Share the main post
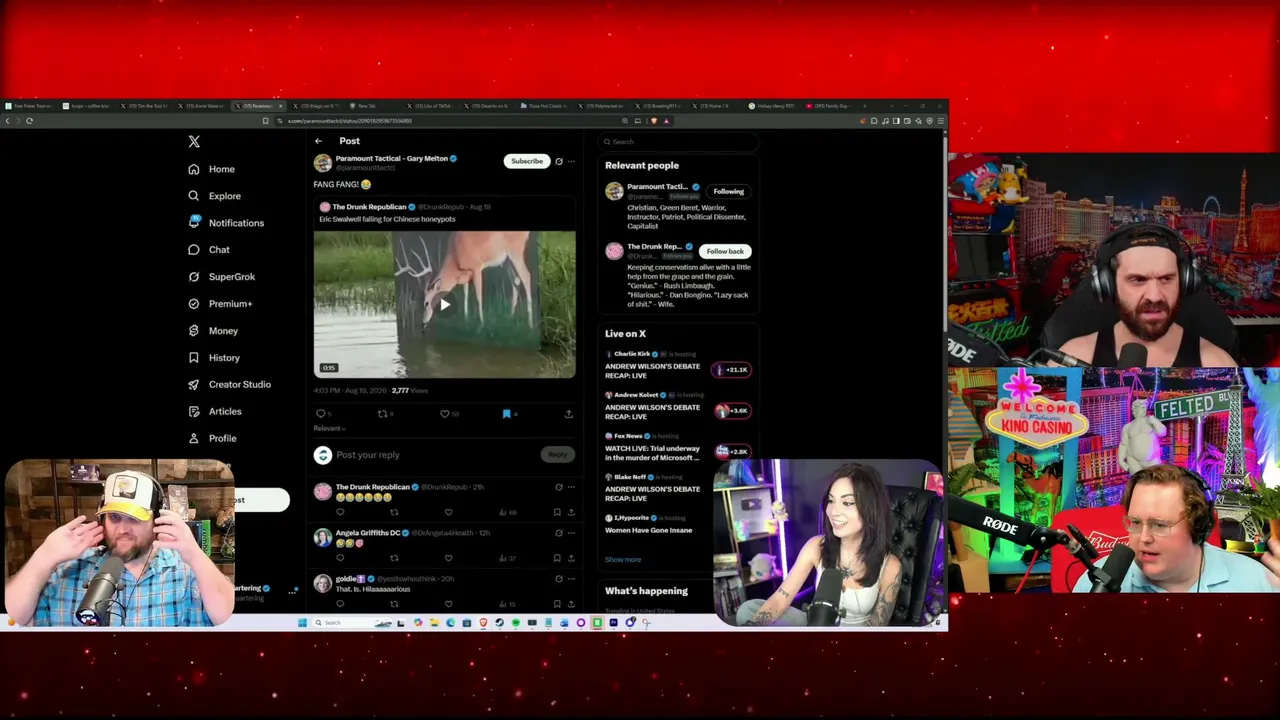Screen dimensions: 1280x720 569,414
